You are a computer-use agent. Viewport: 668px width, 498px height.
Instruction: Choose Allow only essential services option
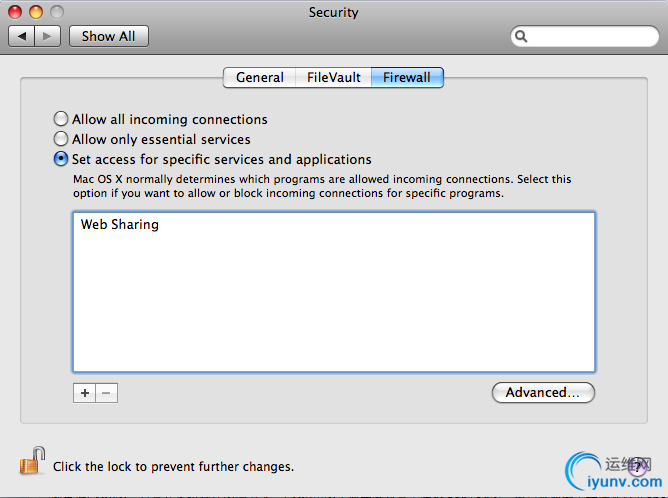pyautogui.click(x=62, y=139)
